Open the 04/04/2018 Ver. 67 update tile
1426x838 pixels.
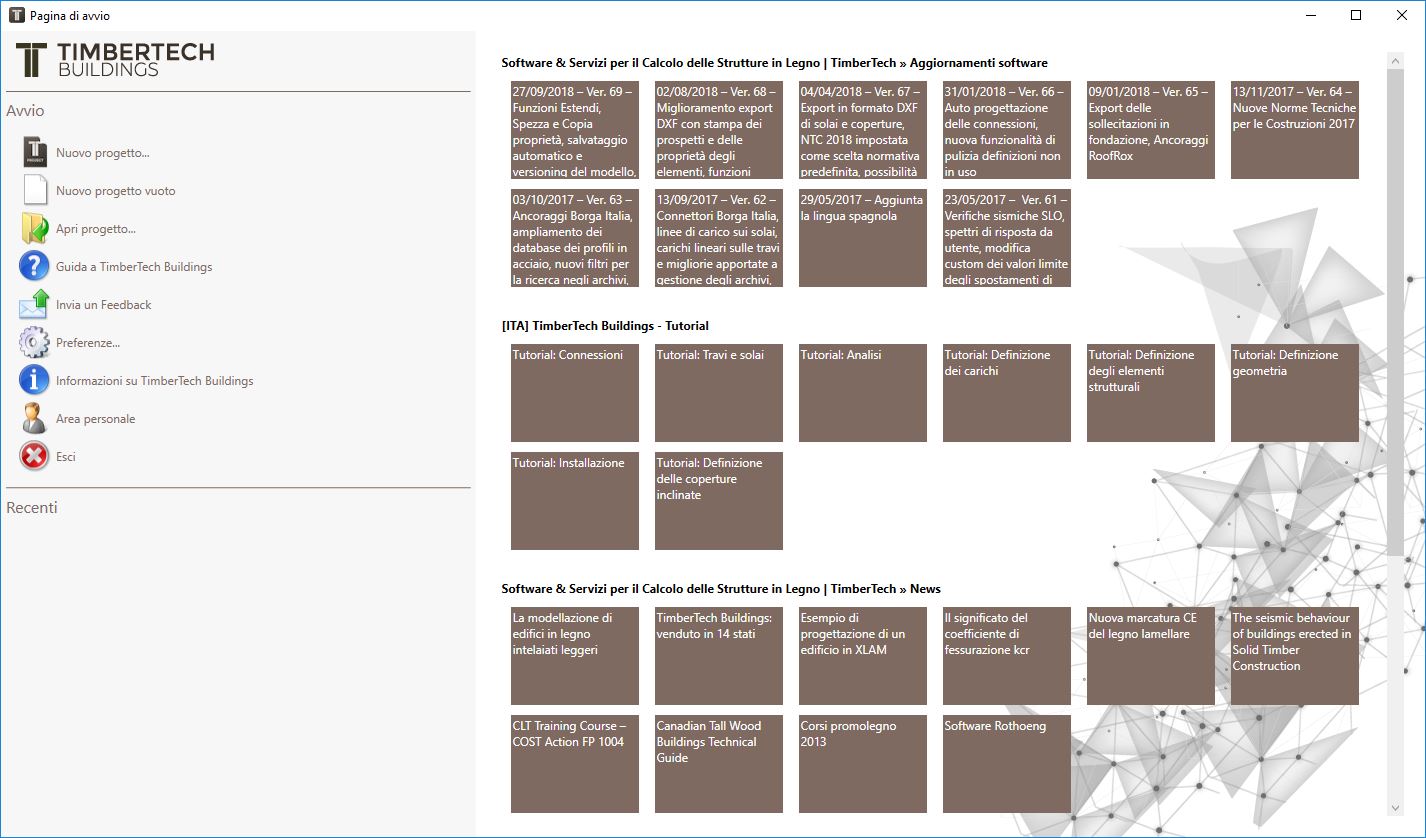[863, 130]
